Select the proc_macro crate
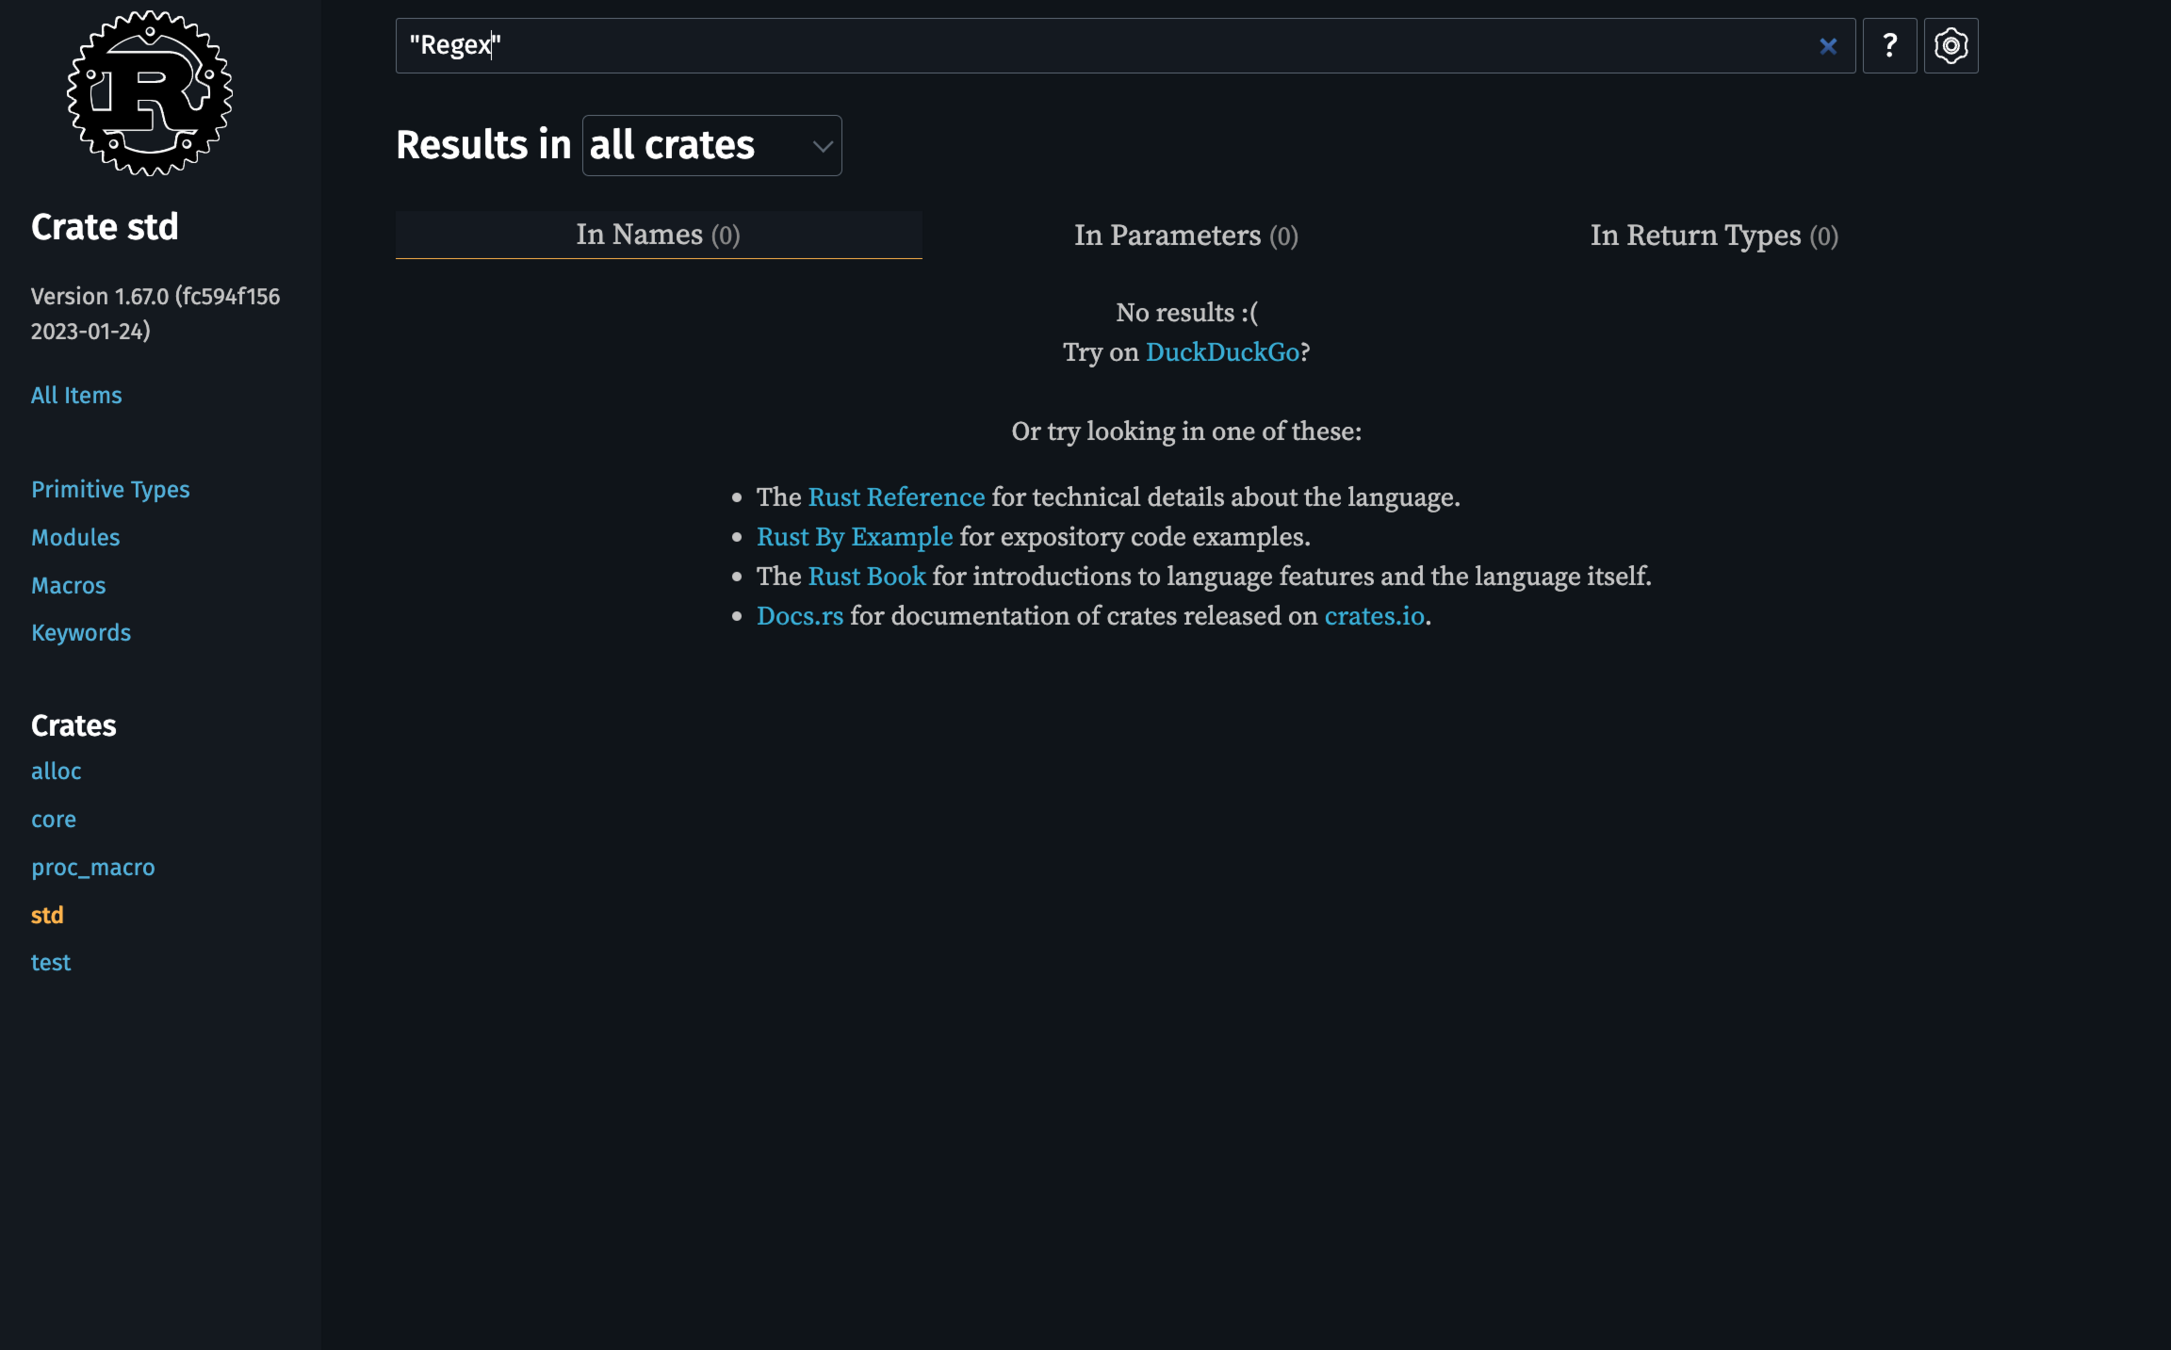This screenshot has width=2171, height=1350. (92, 867)
